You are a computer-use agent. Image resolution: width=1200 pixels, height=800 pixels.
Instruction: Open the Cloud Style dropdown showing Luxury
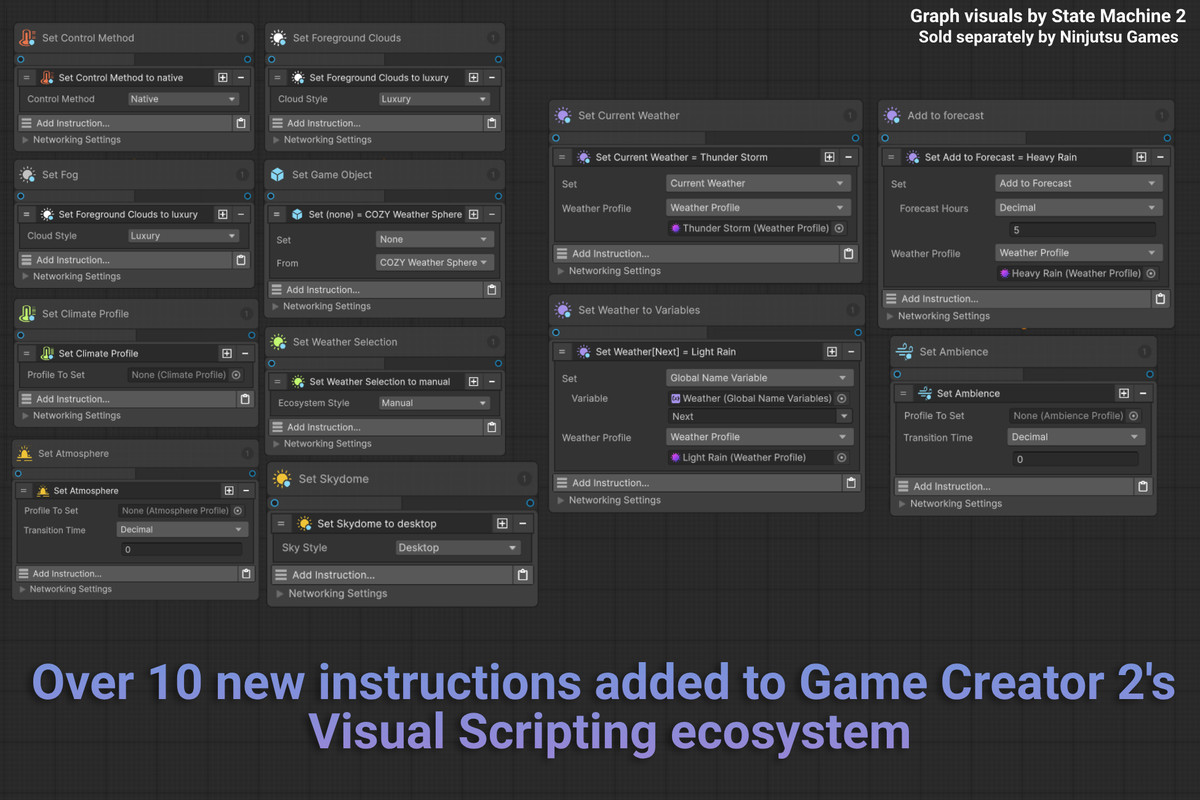pos(435,99)
